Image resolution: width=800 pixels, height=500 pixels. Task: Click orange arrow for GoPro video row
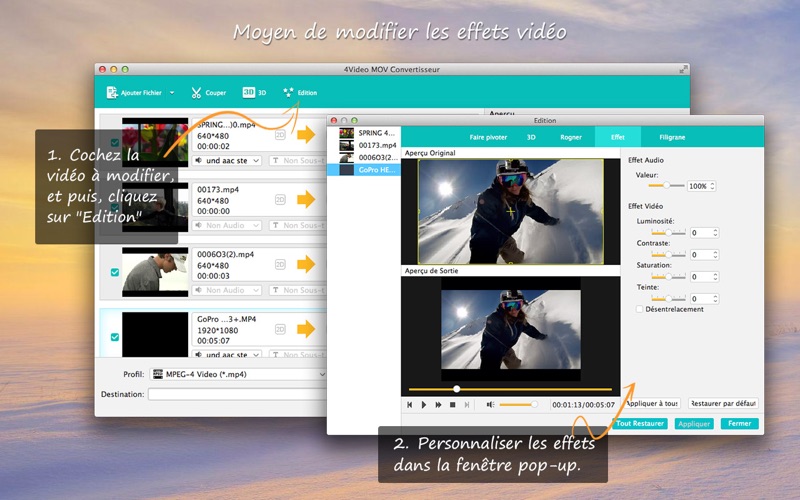click(306, 329)
